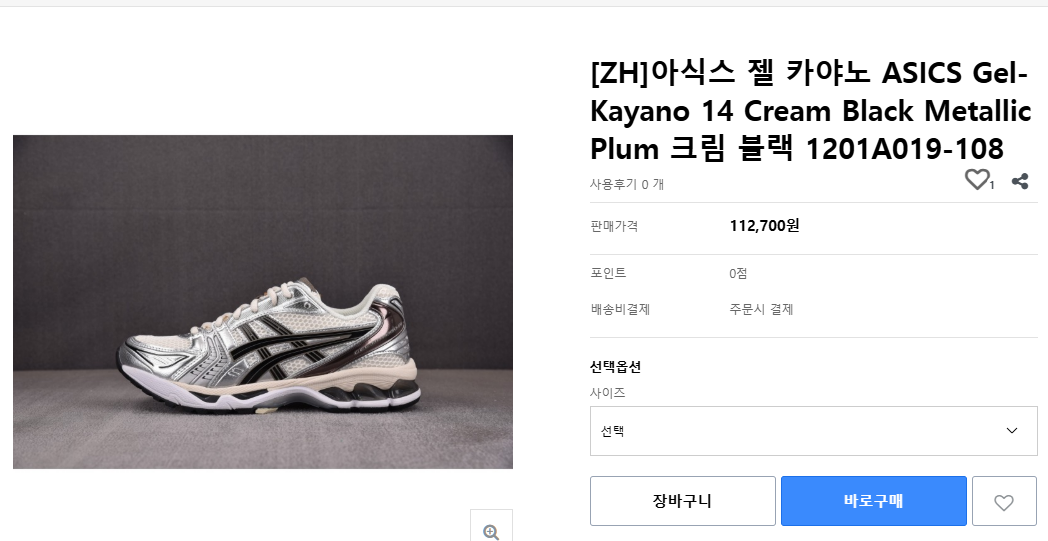This screenshot has height=541, width=1048.
Task: Click the blue 바로구매 button
Action: pyautogui.click(x=873, y=501)
